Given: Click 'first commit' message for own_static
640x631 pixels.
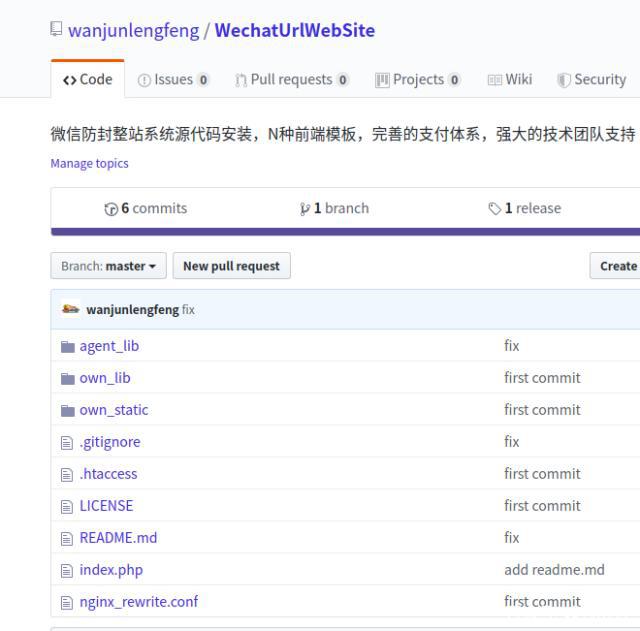Looking at the screenshot, I should pyautogui.click(x=542, y=410).
